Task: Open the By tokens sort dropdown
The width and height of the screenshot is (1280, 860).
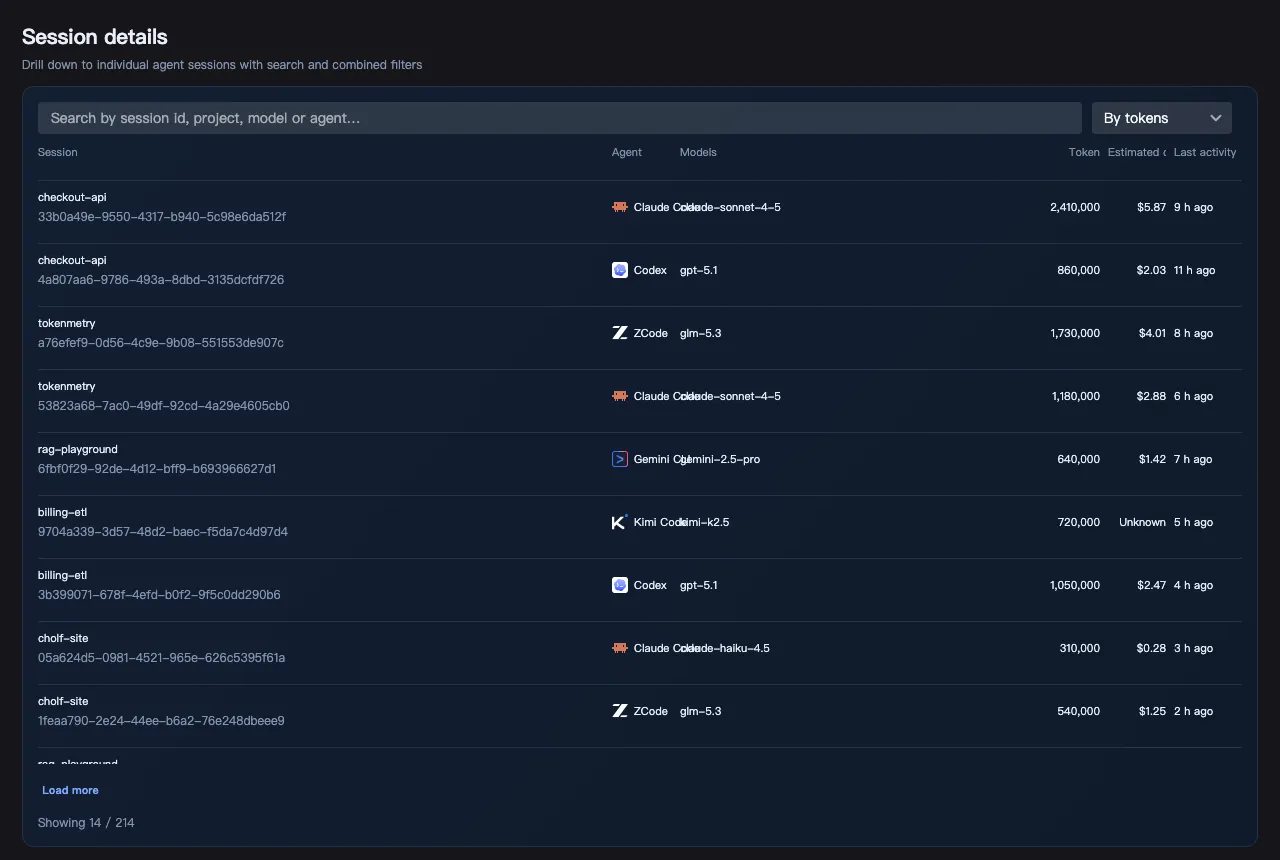Action: [1162, 118]
